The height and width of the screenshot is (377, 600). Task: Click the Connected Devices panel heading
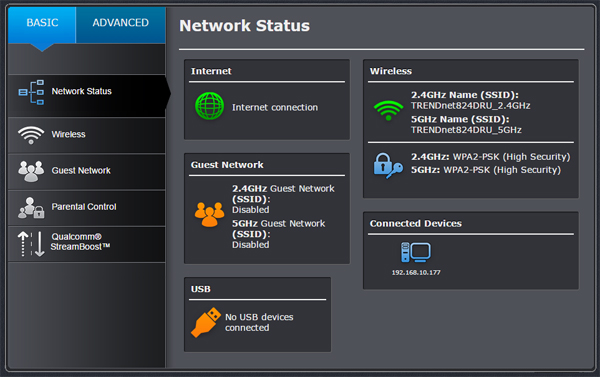click(416, 224)
